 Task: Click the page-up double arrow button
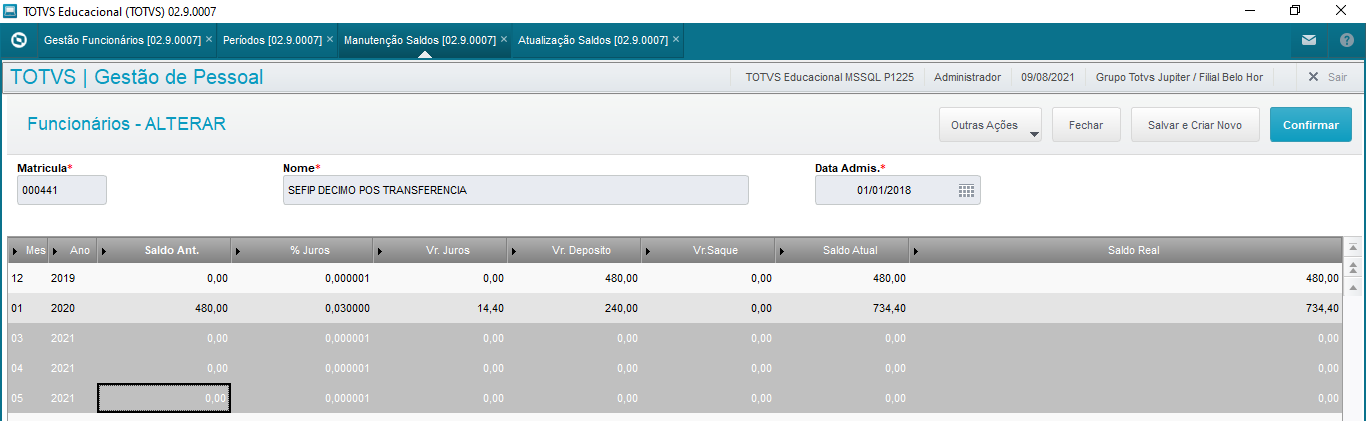coord(1354,267)
